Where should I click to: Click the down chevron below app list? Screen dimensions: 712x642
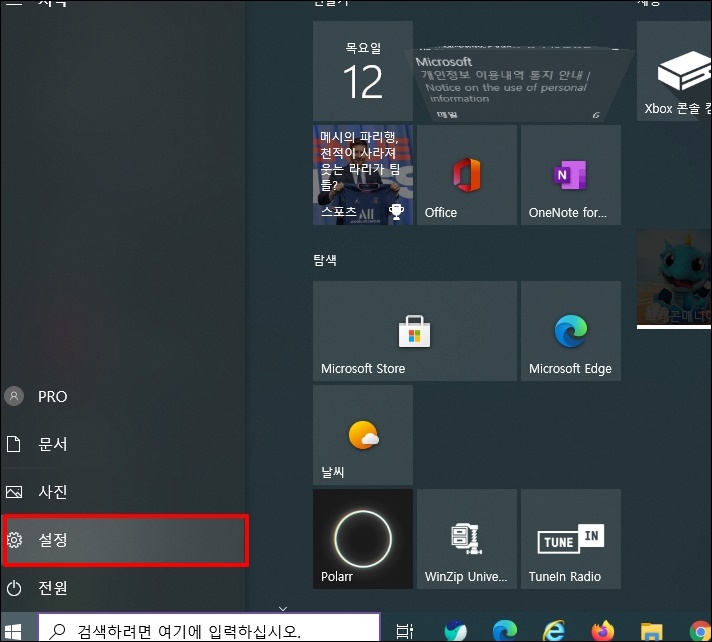pyautogui.click(x=283, y=608)
